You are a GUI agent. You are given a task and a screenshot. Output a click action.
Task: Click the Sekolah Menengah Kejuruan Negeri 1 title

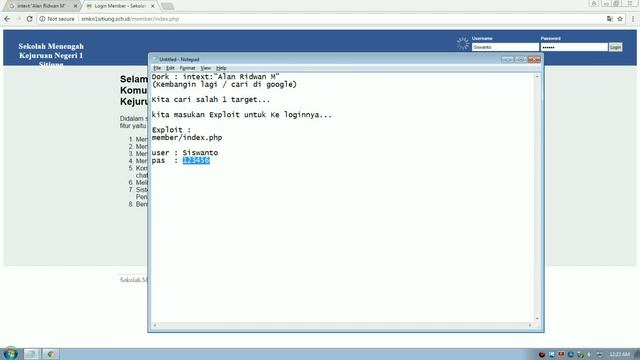(x=51, y=51)
